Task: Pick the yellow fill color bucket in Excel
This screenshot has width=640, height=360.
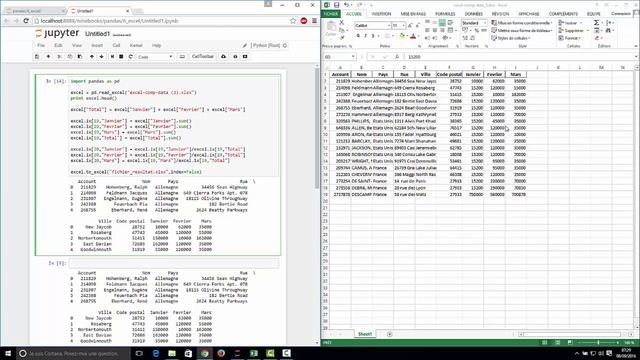Action: pos(402,36)
